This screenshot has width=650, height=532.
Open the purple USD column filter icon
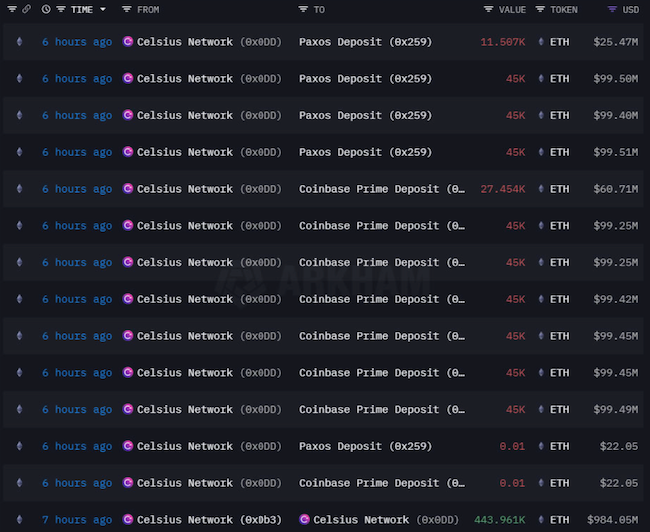point(612,9)
